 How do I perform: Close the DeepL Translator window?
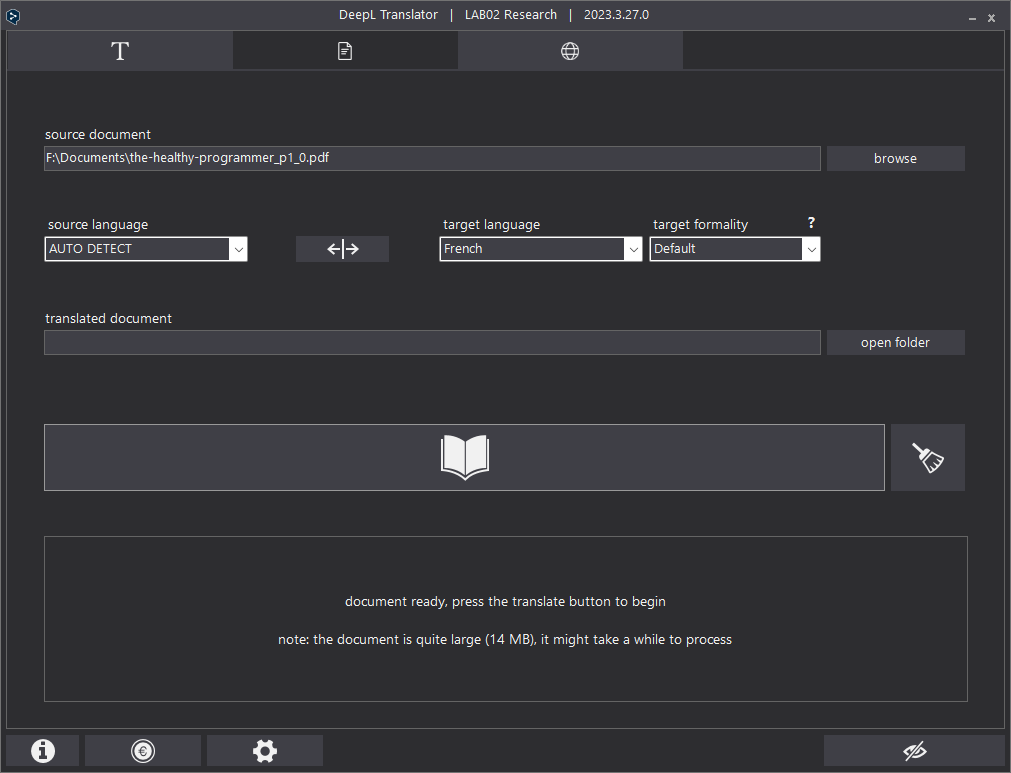pos(992,19)
